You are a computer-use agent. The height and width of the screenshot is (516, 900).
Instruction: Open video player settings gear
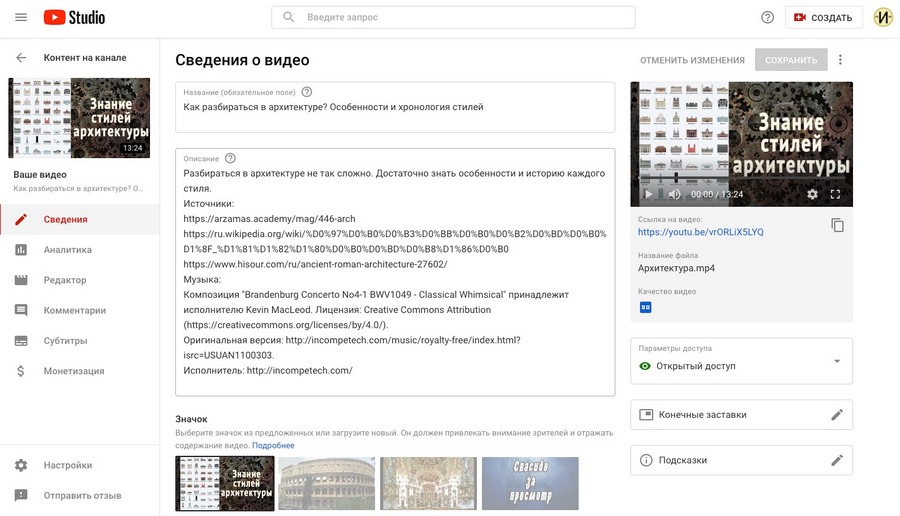click(x=812, y=194)
